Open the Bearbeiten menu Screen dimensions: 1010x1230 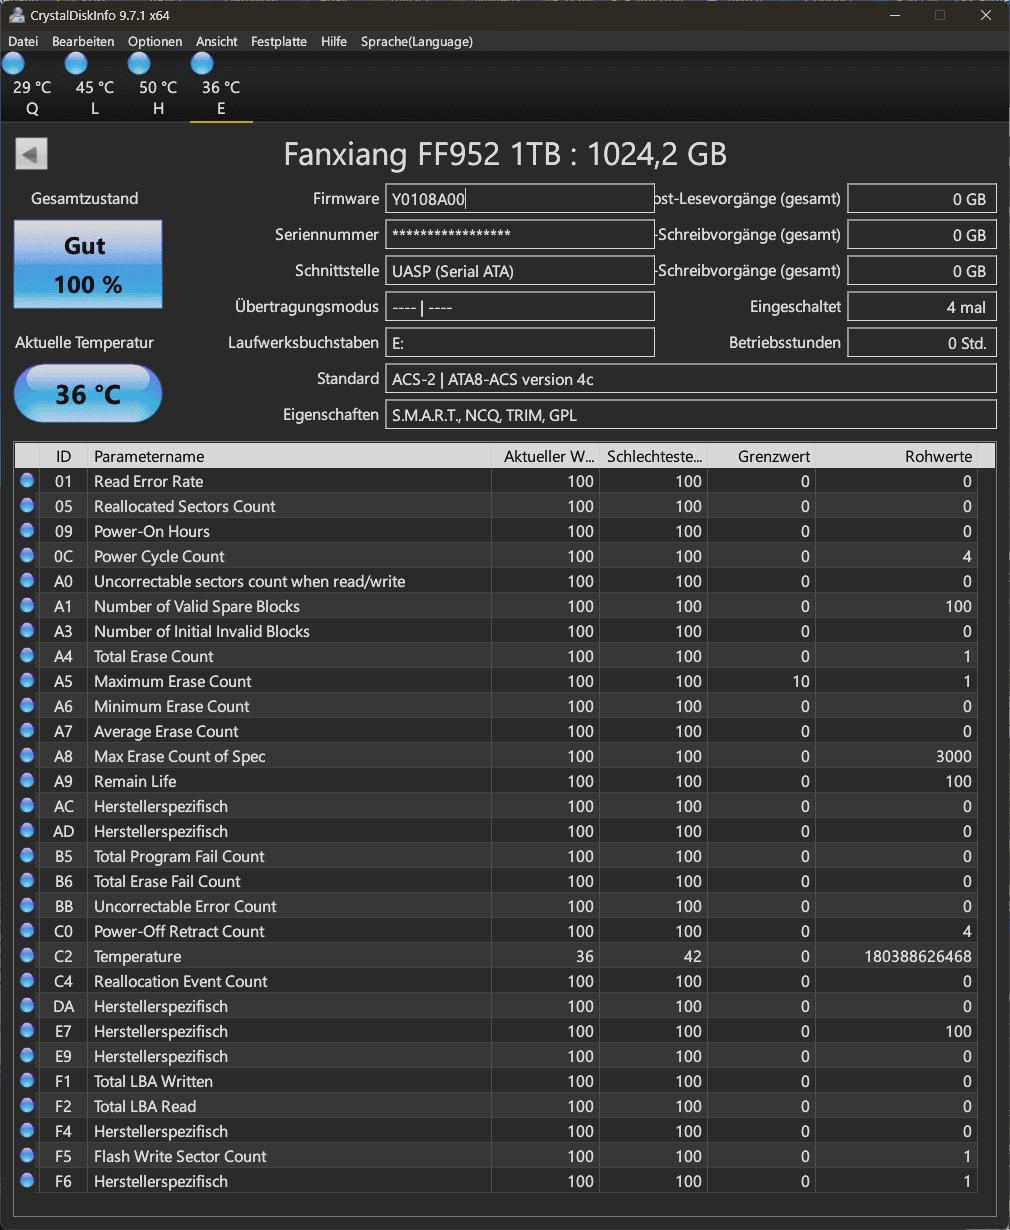point(83,41)
